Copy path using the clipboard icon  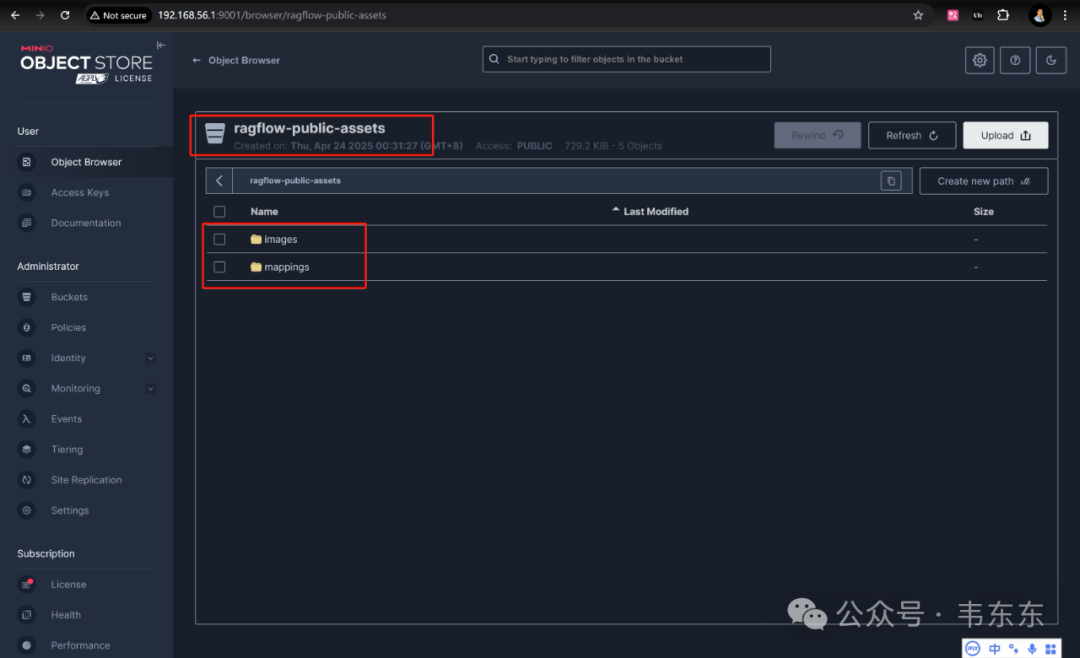(890, 181)
